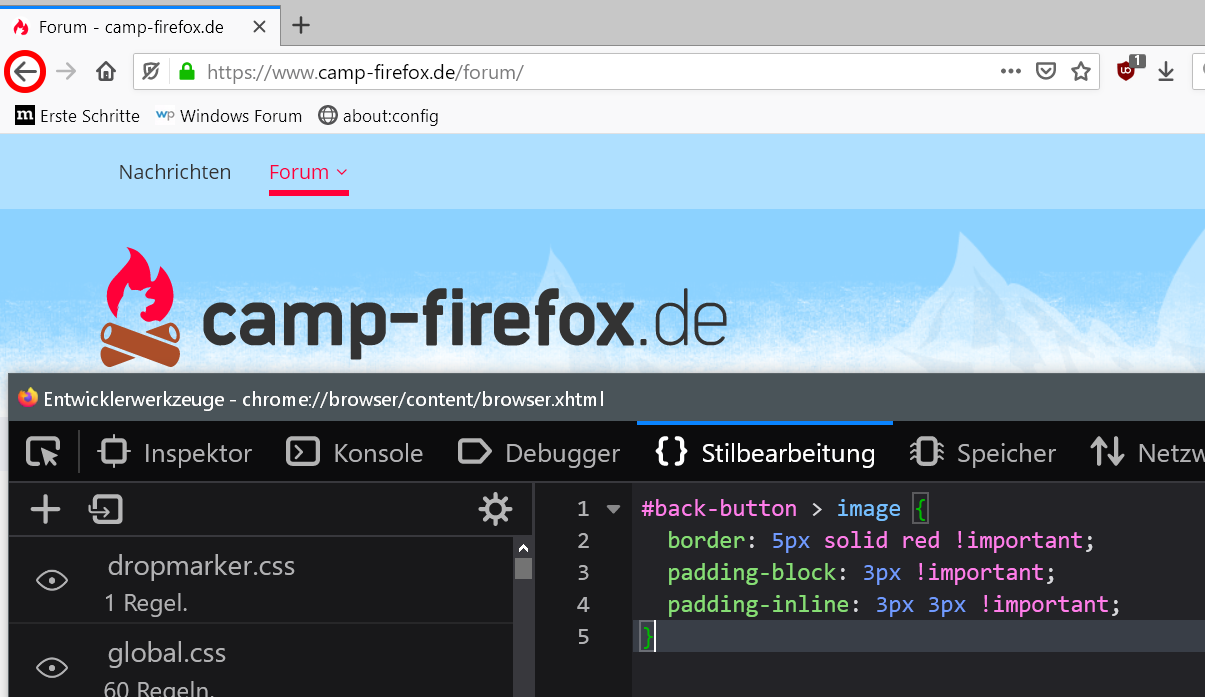This screenshot has width=1205, height=697.
Task: Activate the element picker tool in devtools
Action: click(43, 453)
